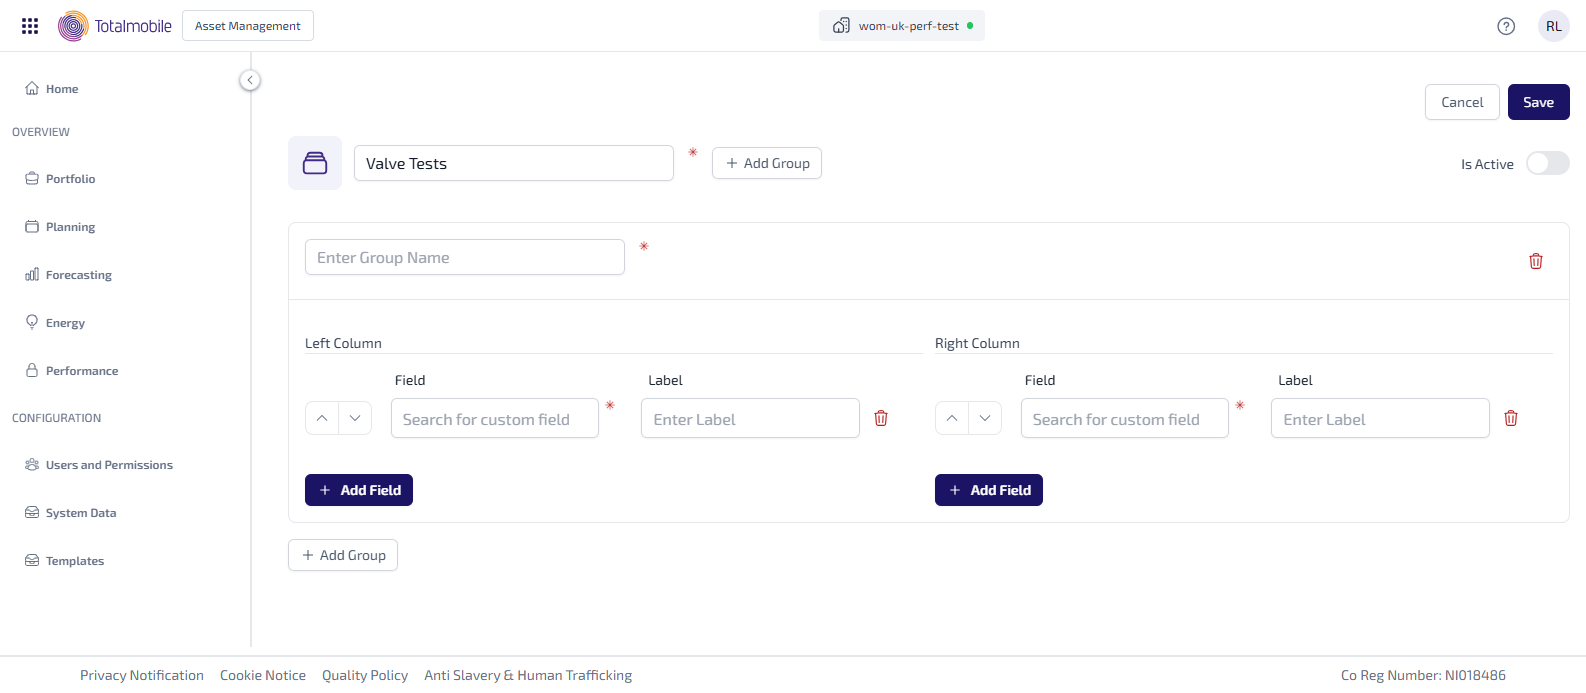Image resolution: width=1586 pixels, height=693 pixels.
Task: Add Field to the left column
Action: click(x=359, y=490)
